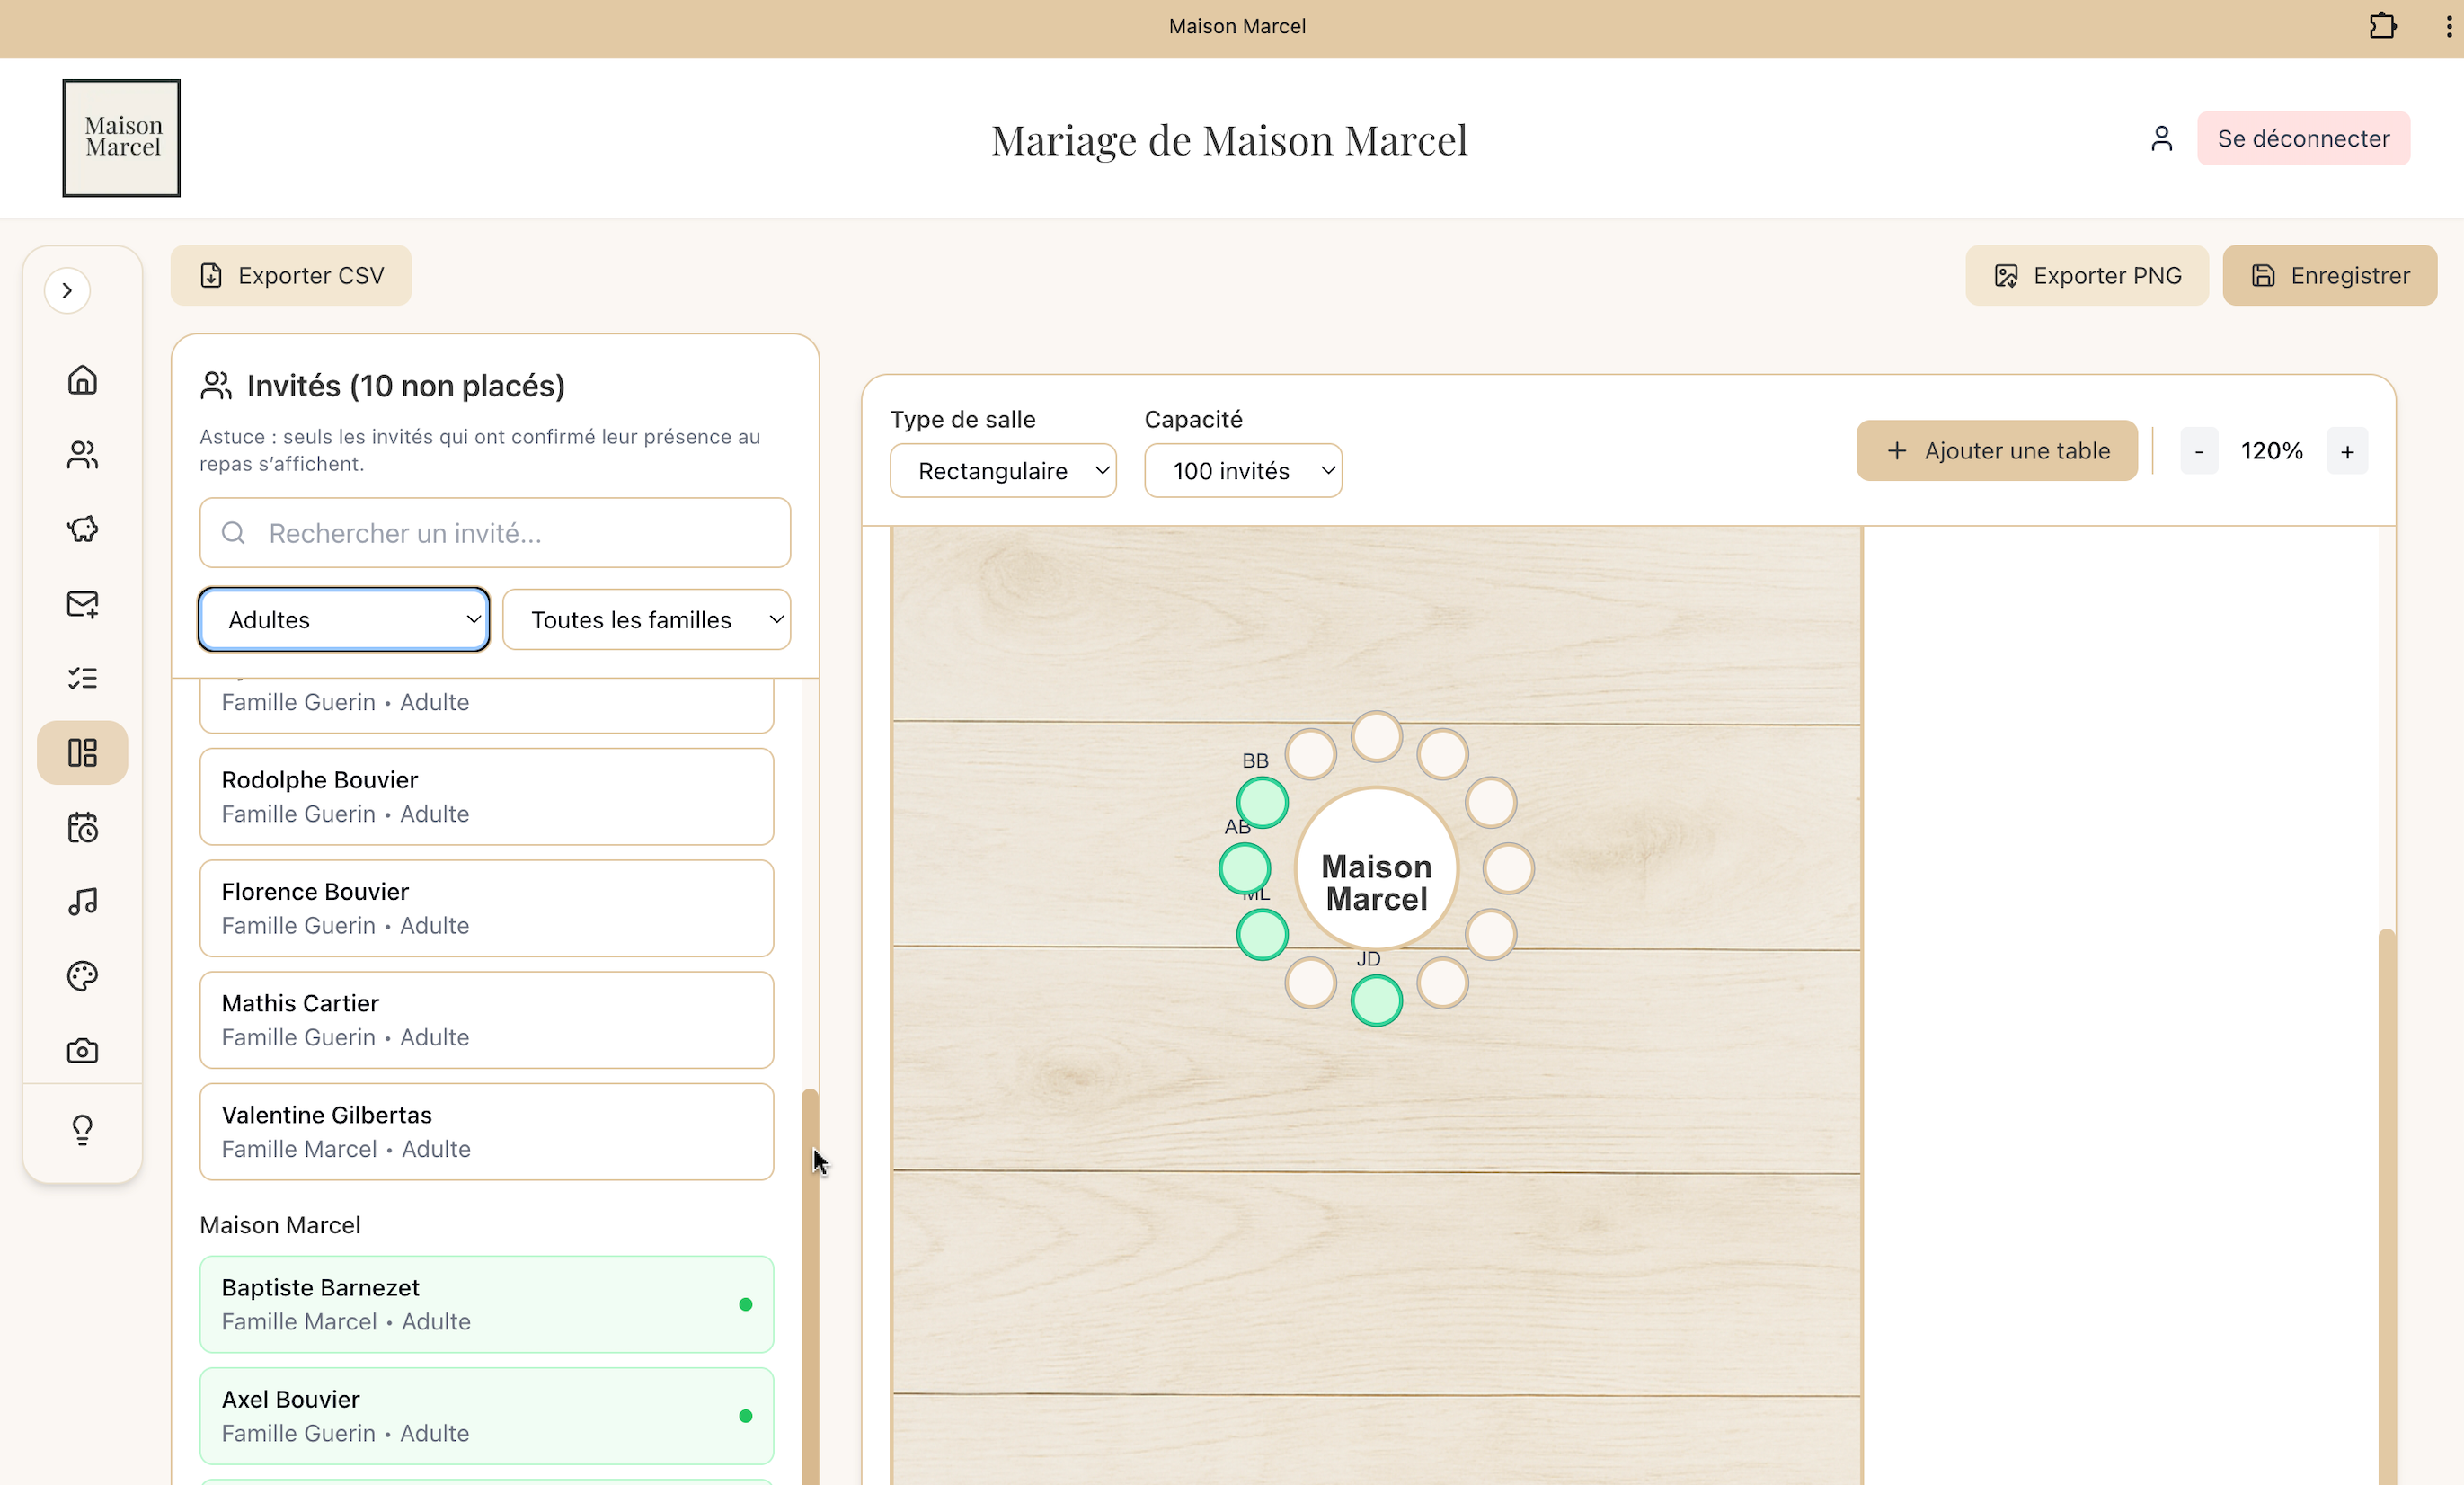The width and height of the screenshot is (2464, 1485).
Task: Click the user profile icon
Action: pos(2161,139)
